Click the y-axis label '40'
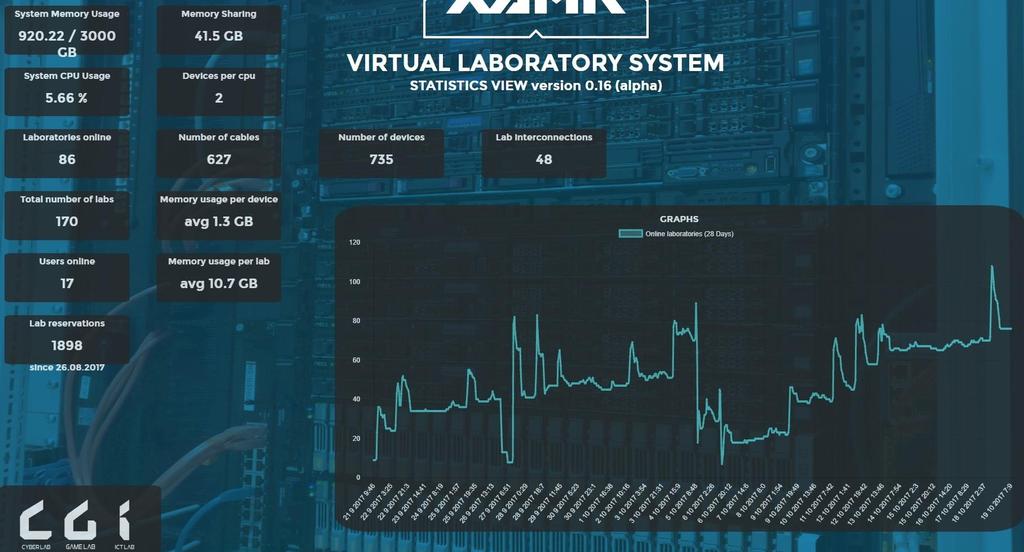 click(357, 399)
